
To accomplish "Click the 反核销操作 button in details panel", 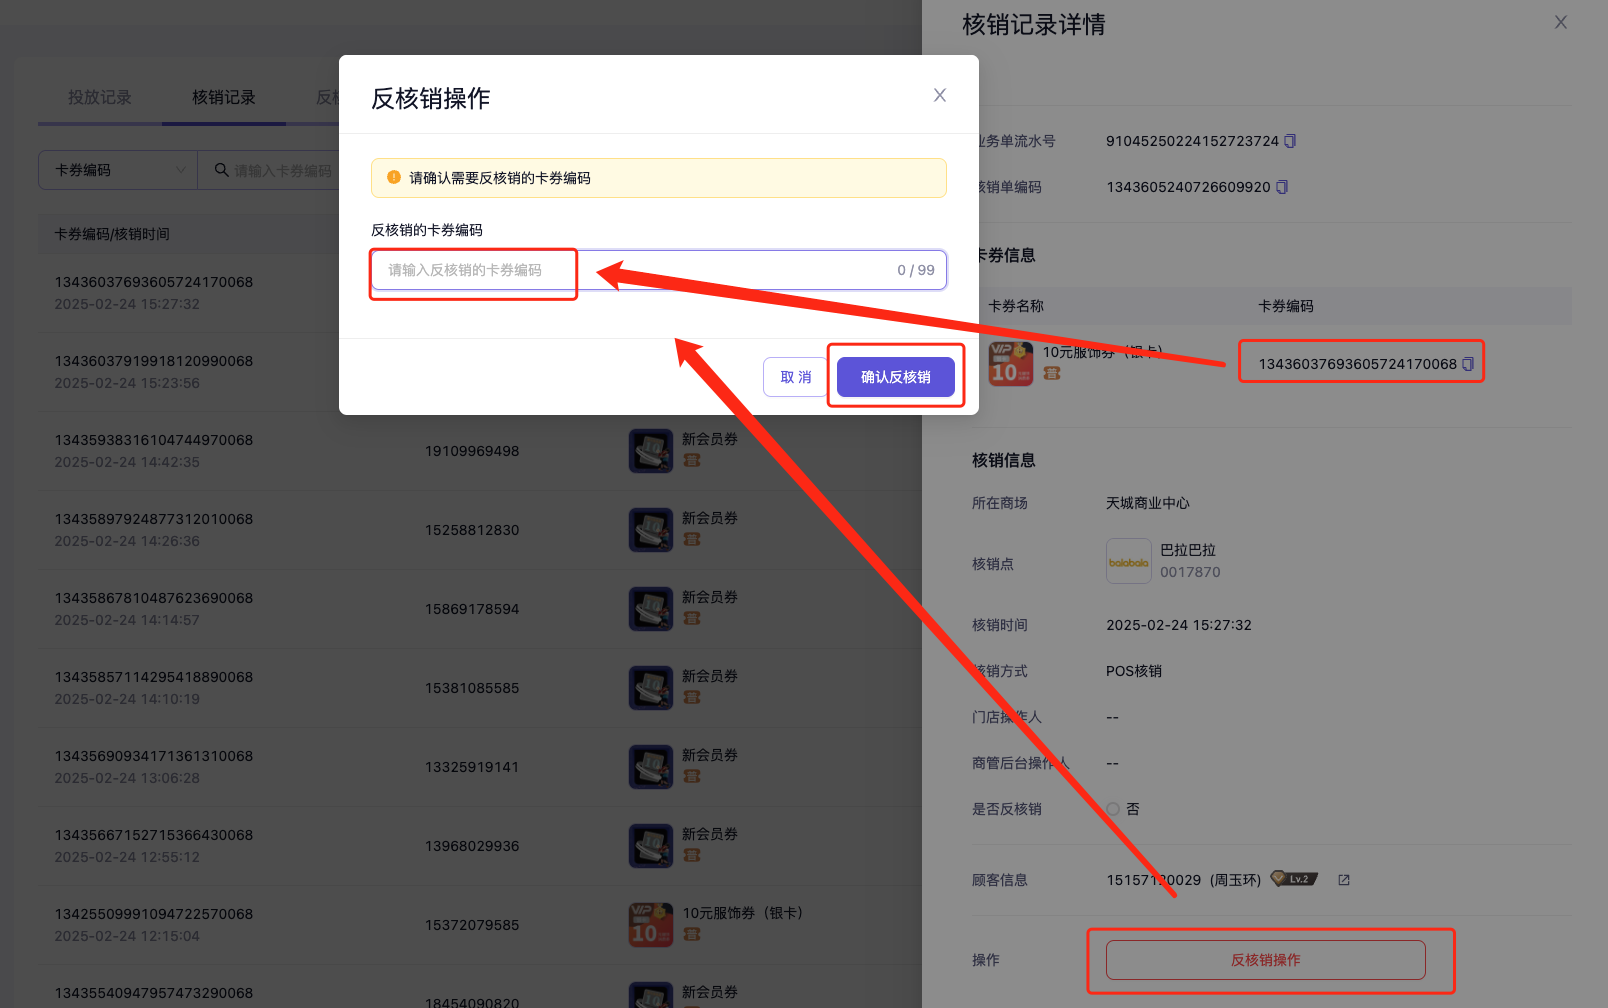I will coord(1265,960).
